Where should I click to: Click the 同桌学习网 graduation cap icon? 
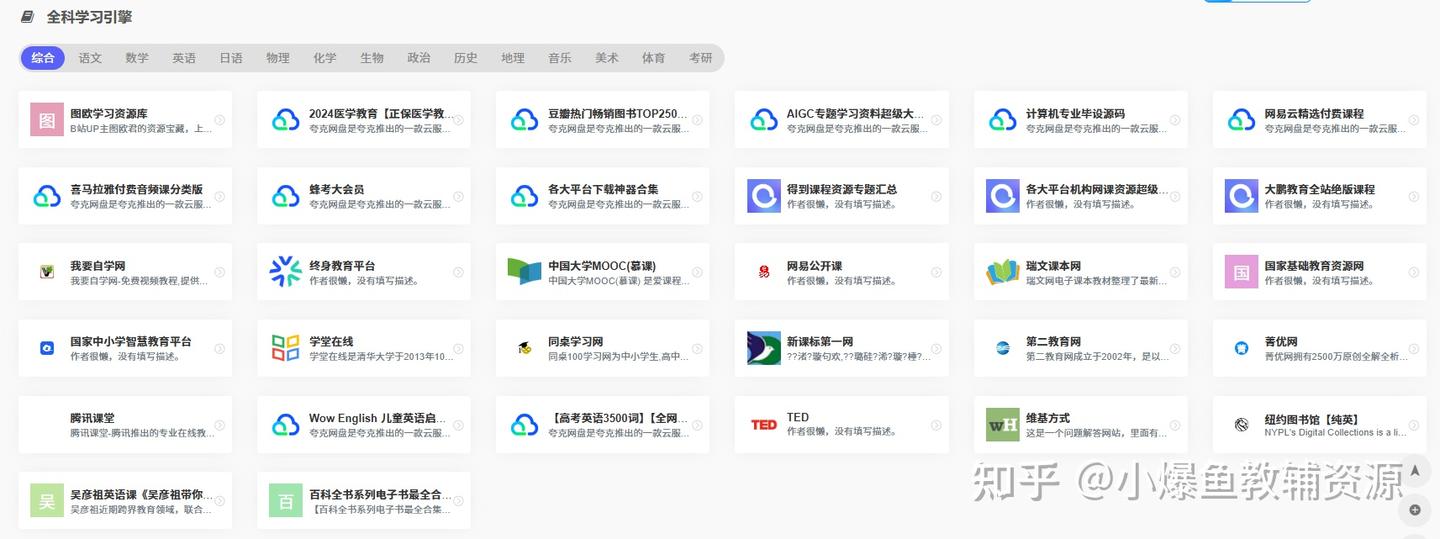(x=525, y=348)
